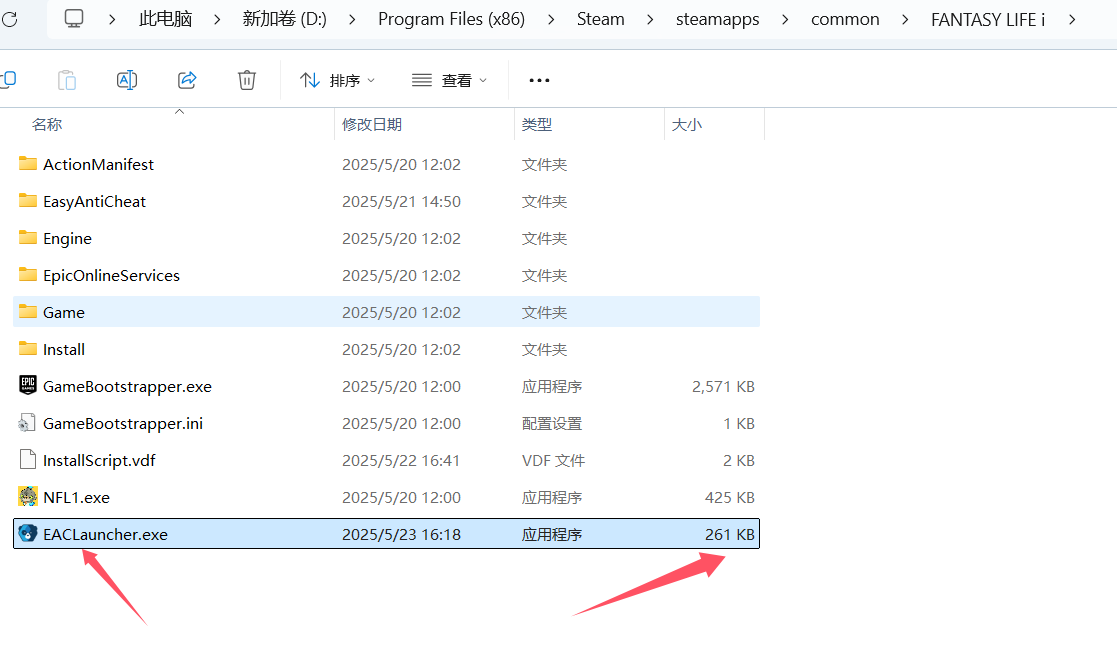Open the view (查看) dropdown
Image resolution: width=1117 pixels, height=654 pixels.
(450, 81)
